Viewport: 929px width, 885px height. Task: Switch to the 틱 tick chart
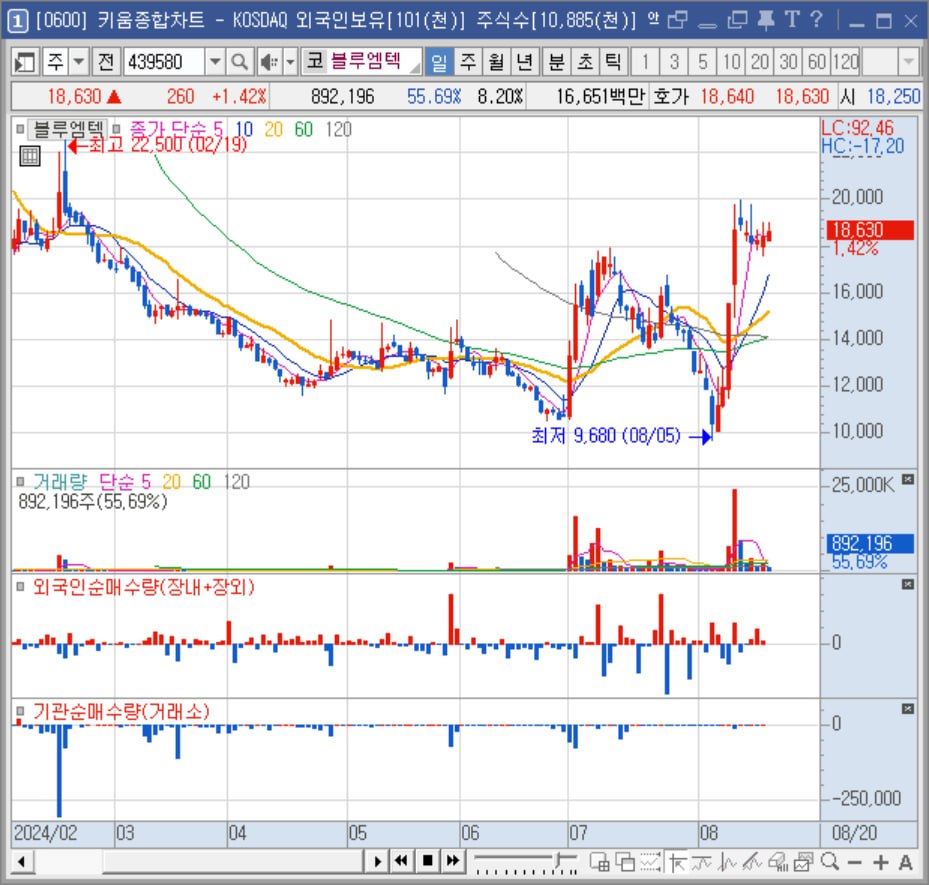point(613,62)
